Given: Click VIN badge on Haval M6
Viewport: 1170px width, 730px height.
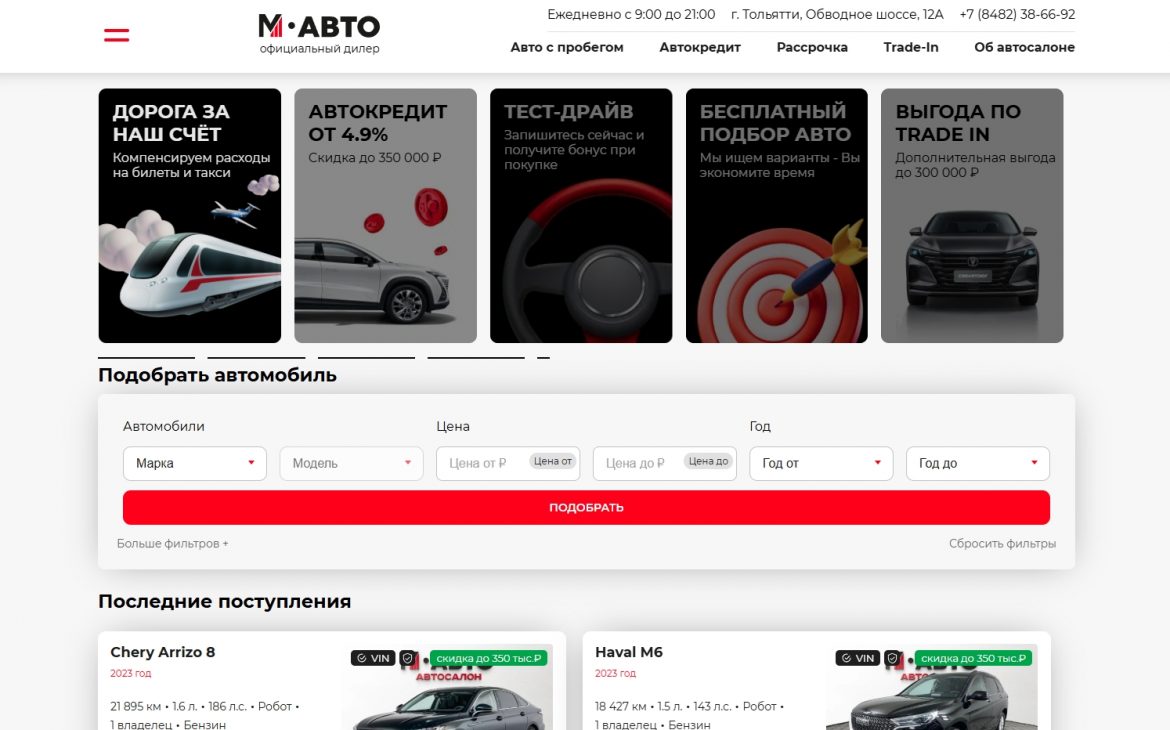Looking at the screenshot, I should tap(857, 658).
